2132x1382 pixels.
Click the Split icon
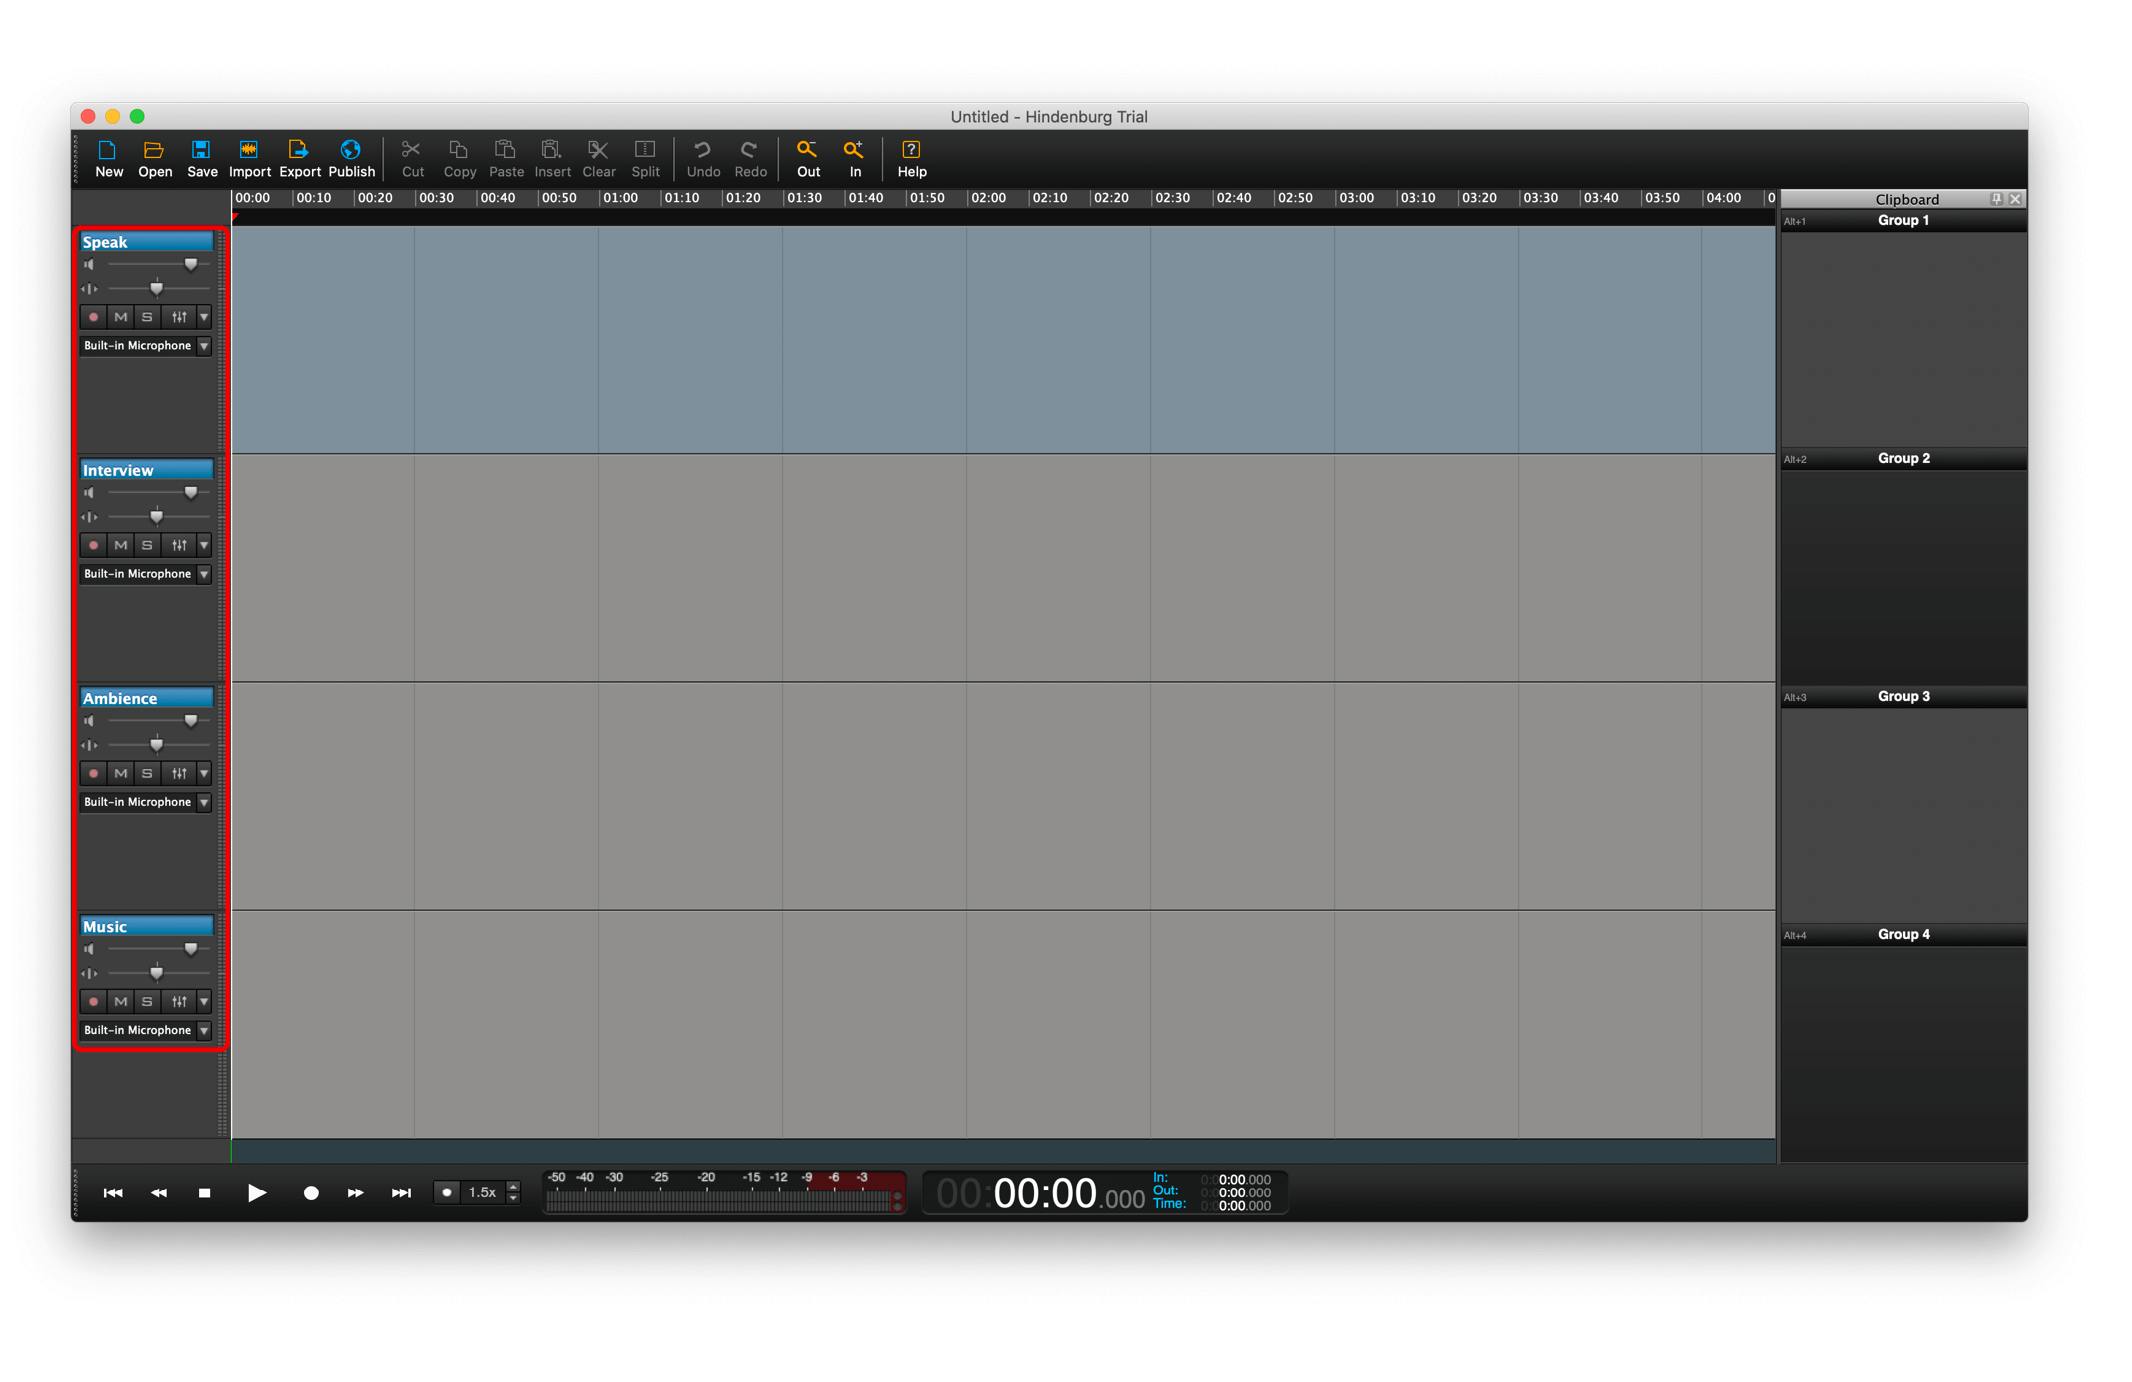(645, 158)
